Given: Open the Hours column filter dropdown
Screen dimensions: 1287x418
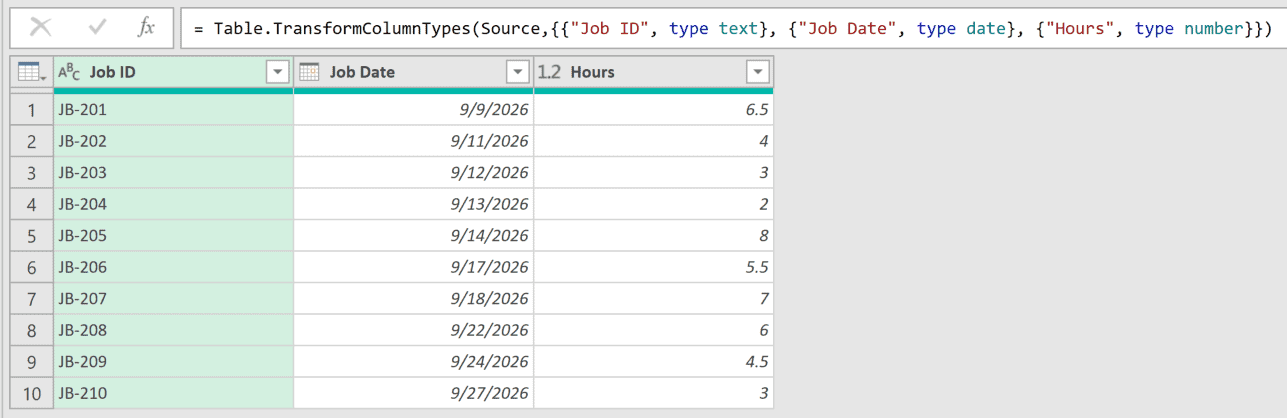Looking at the screenshot, I should (757, 72).
